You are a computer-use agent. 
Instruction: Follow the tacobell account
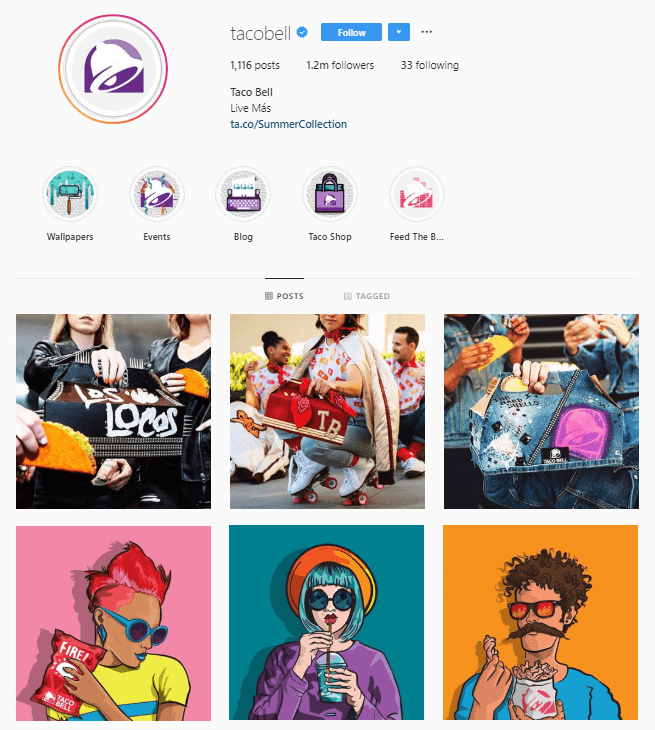point(351,32)
